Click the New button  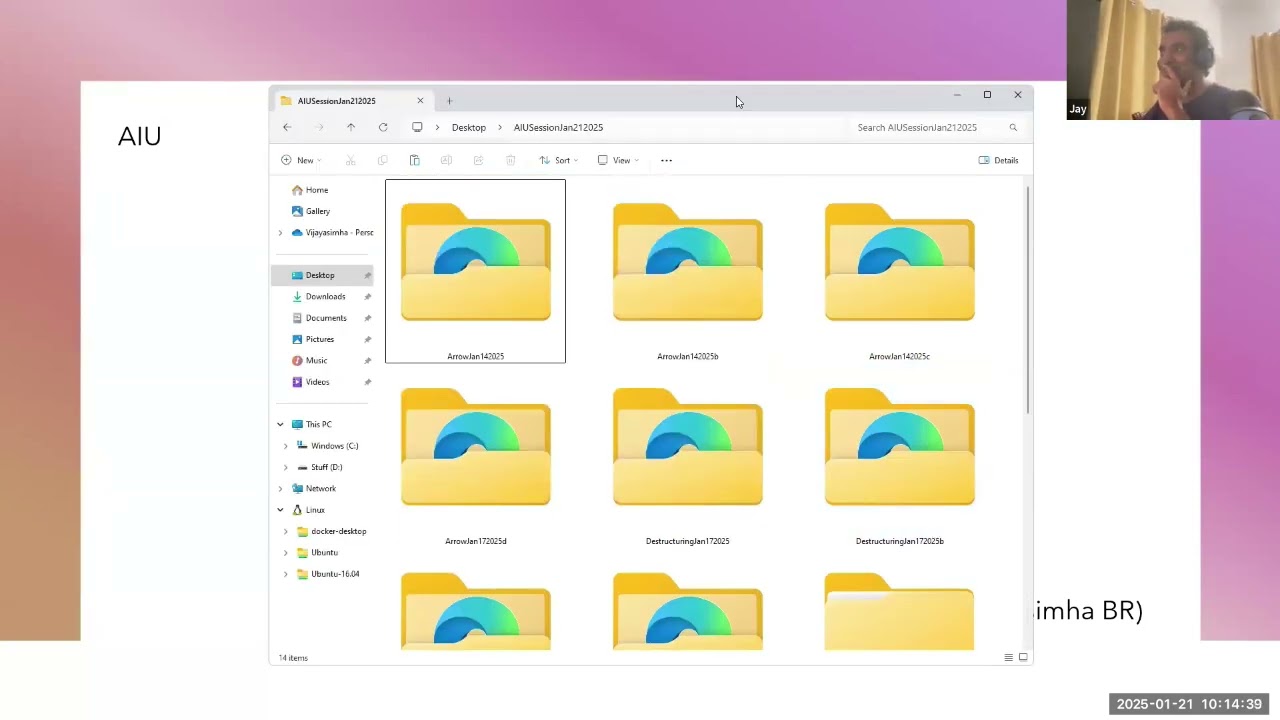(x=300, y=160)
